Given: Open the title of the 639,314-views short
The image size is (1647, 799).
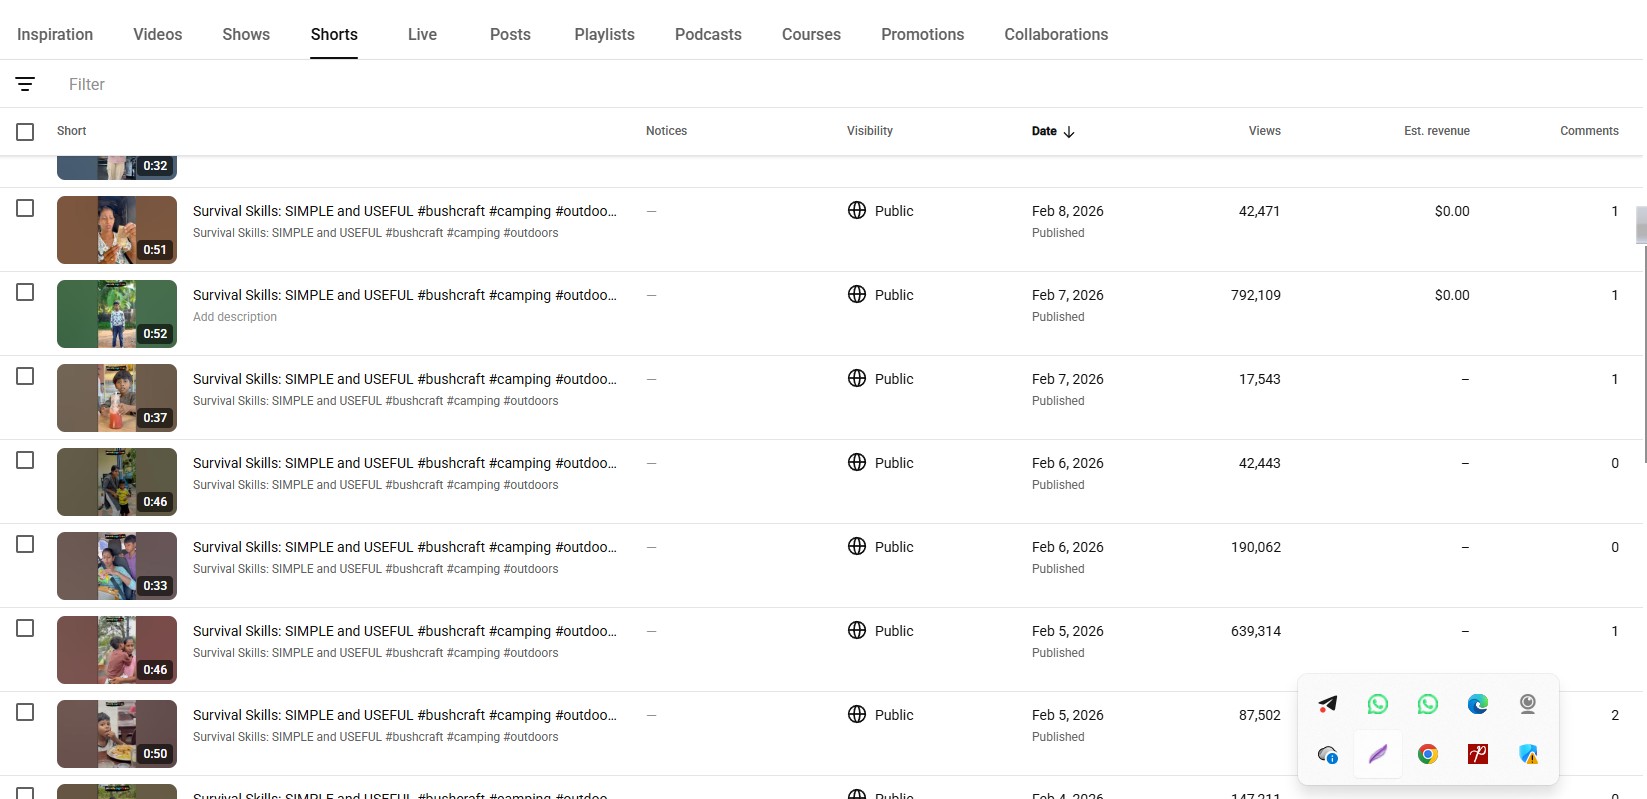Looking at the screenshot, I should [x=405, y=631].
